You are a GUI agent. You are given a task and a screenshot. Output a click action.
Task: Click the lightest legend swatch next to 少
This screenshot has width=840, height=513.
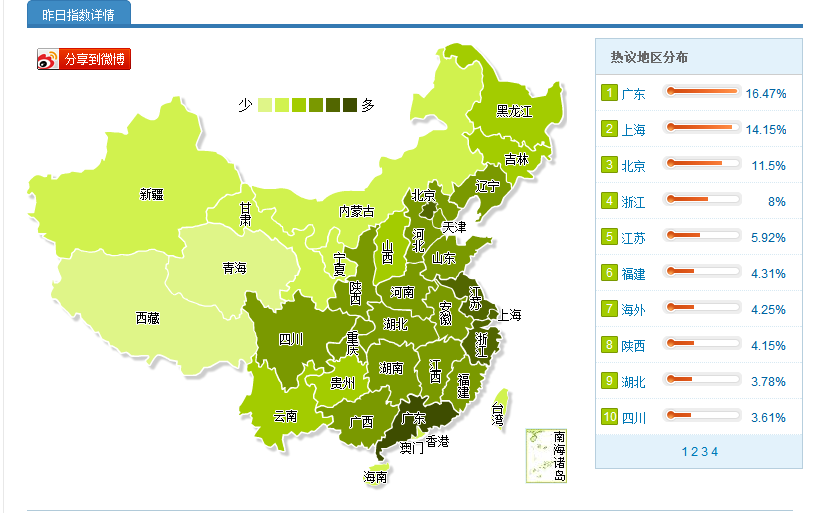pyautogui.click(x=264, y=105)
